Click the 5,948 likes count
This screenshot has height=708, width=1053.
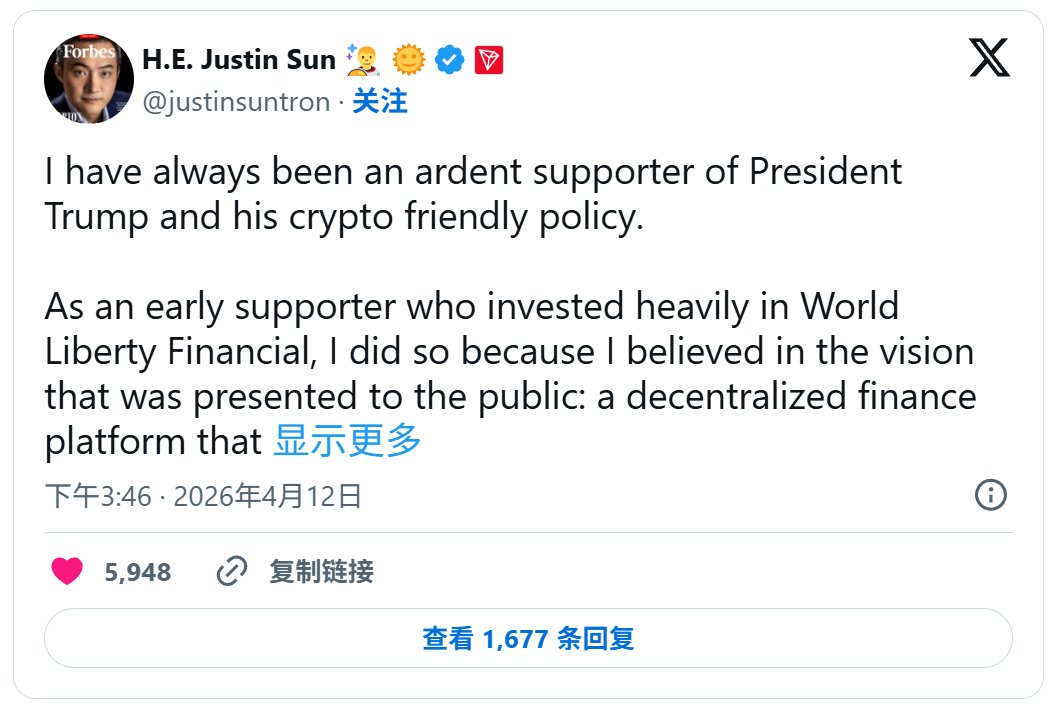(x=137, y=571)
